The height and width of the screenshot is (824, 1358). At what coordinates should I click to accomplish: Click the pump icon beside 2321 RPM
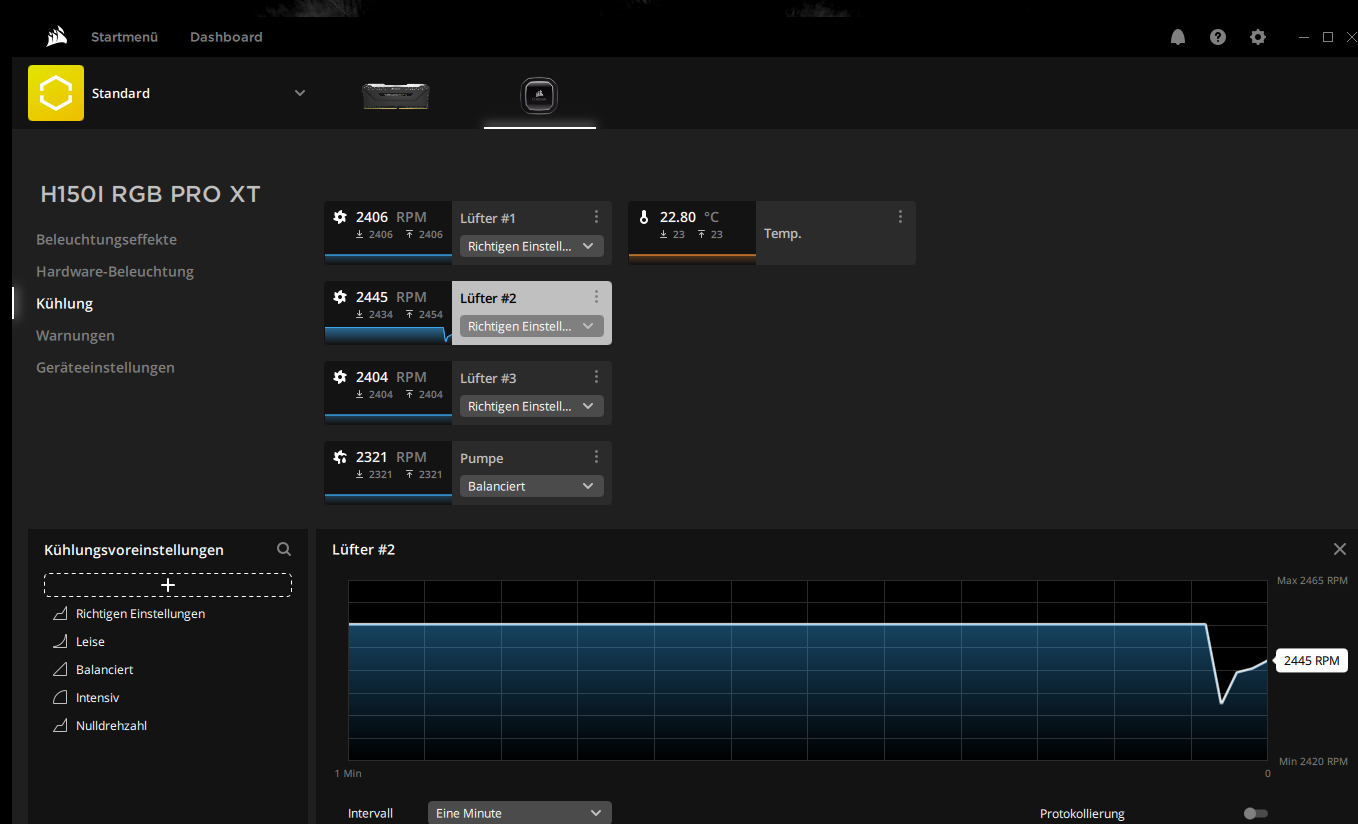coord(340,457)
